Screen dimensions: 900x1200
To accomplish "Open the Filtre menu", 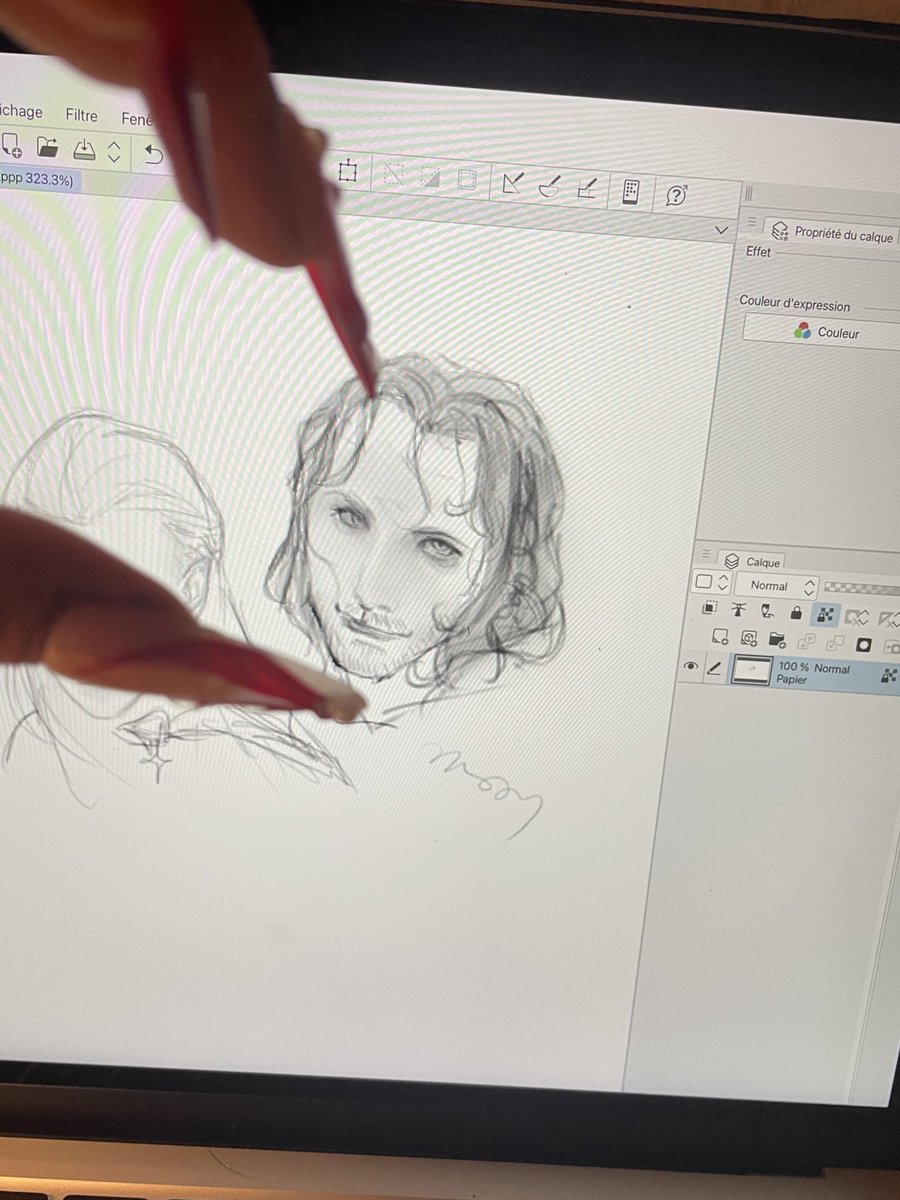I will [82, 115].
